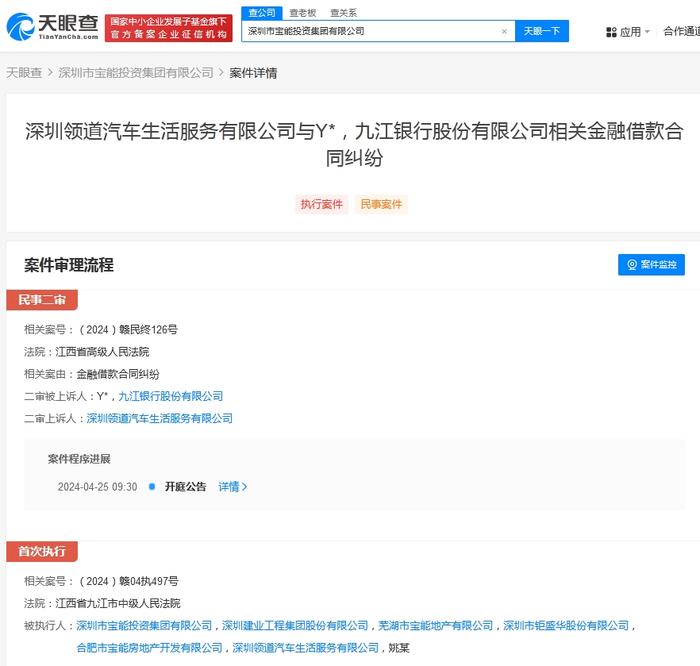Select case number (2024)赣民终126号 text

[128, 330]
